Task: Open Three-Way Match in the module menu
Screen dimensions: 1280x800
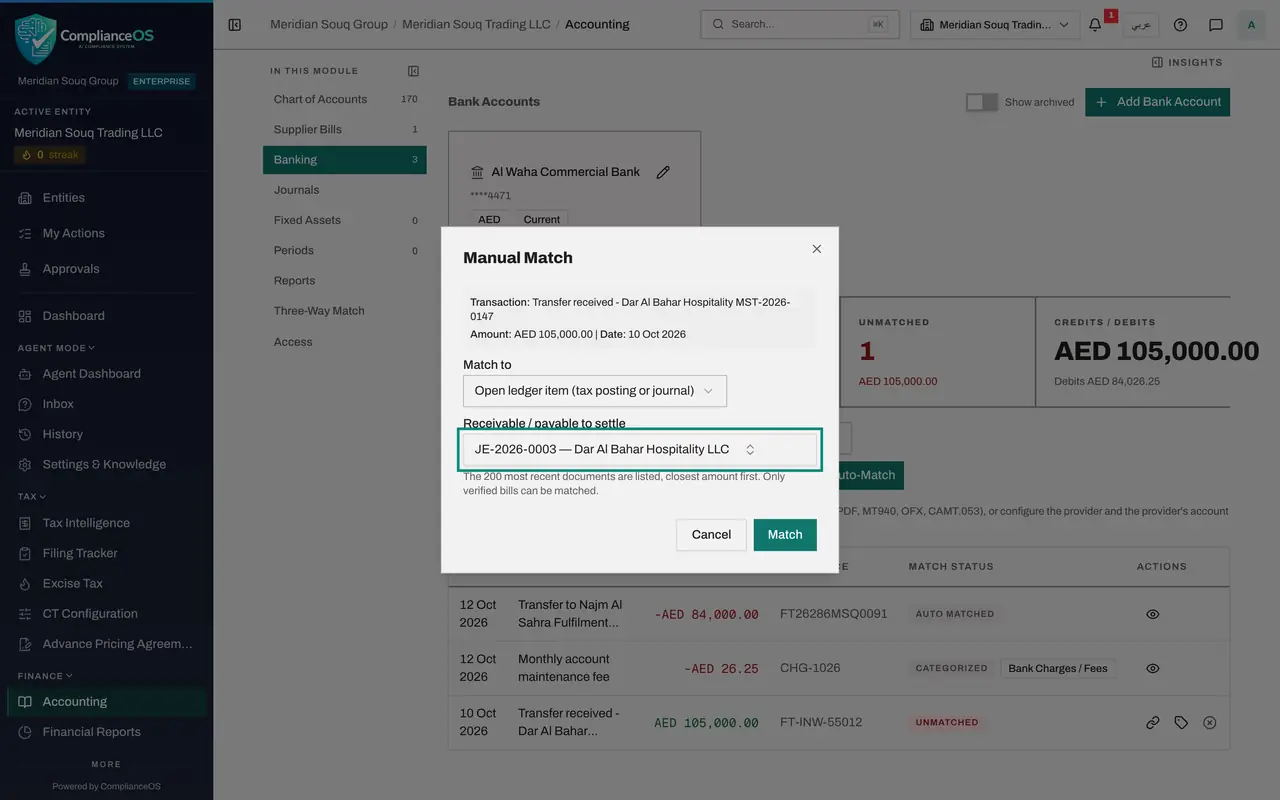Action: click(x=345, y=311)
